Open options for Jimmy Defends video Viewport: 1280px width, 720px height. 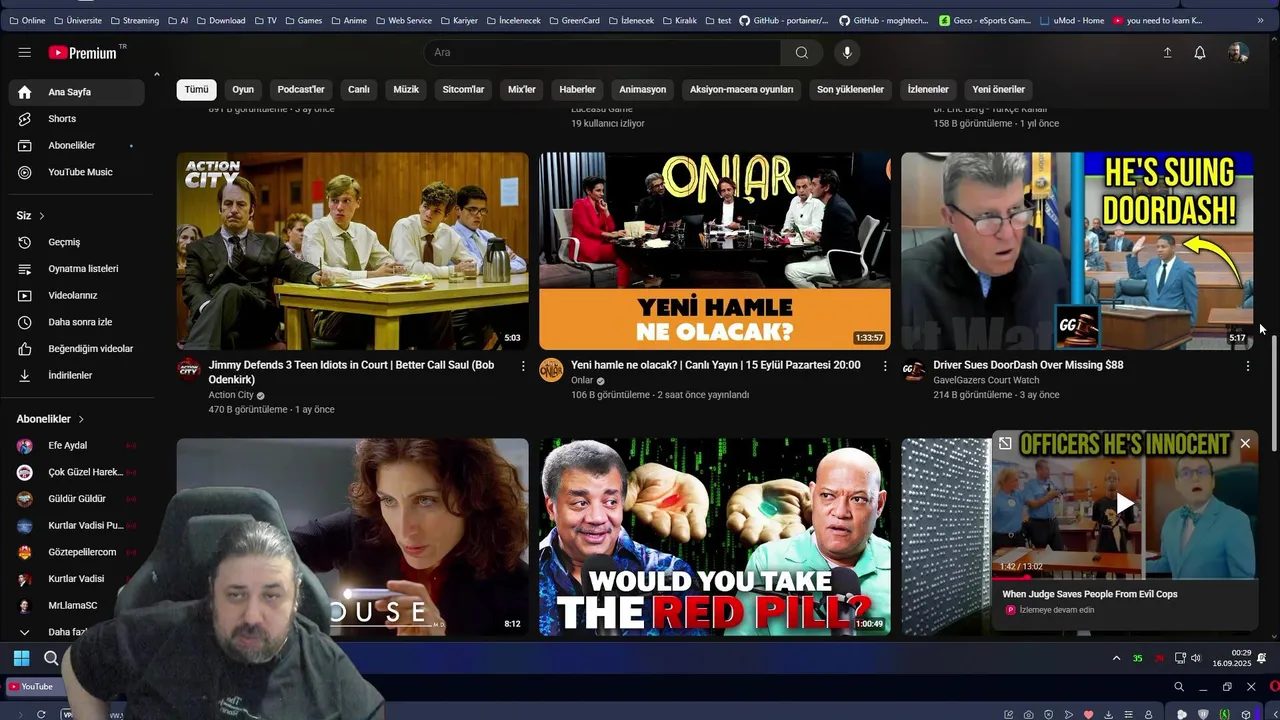(x=523, y=366)
